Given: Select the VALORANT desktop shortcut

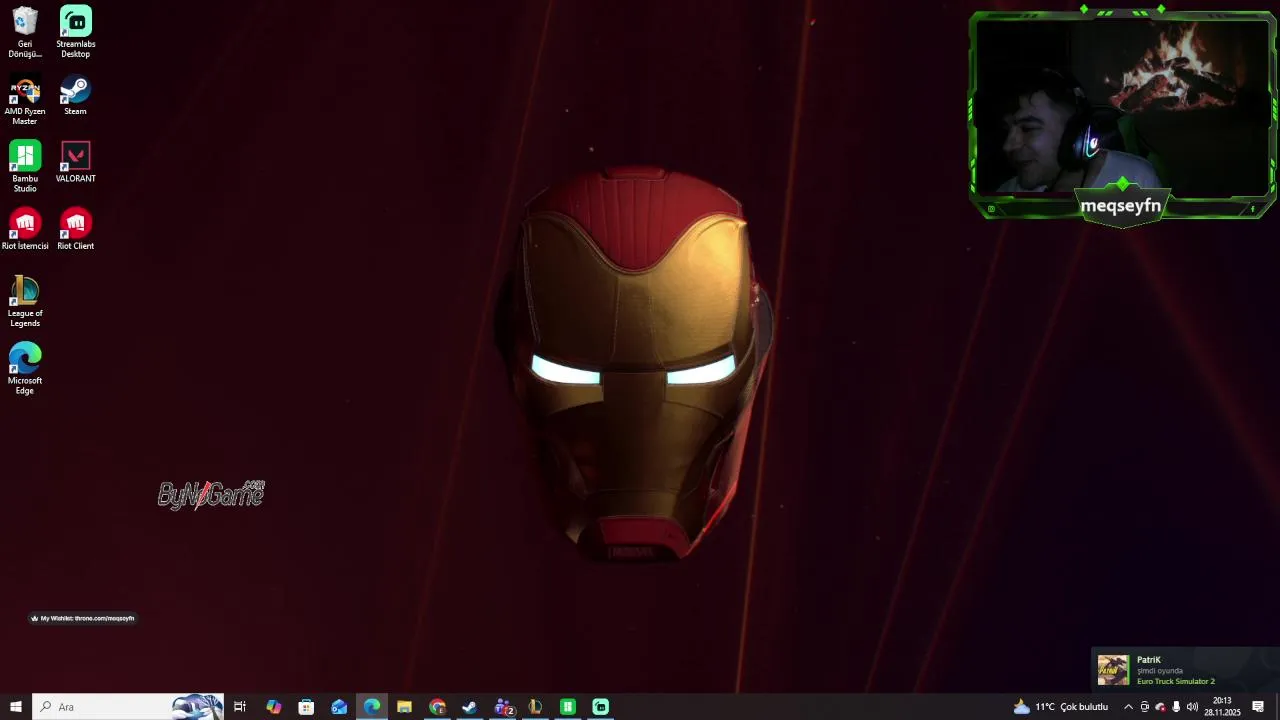Looking at the screenshot, I should 76,163.
